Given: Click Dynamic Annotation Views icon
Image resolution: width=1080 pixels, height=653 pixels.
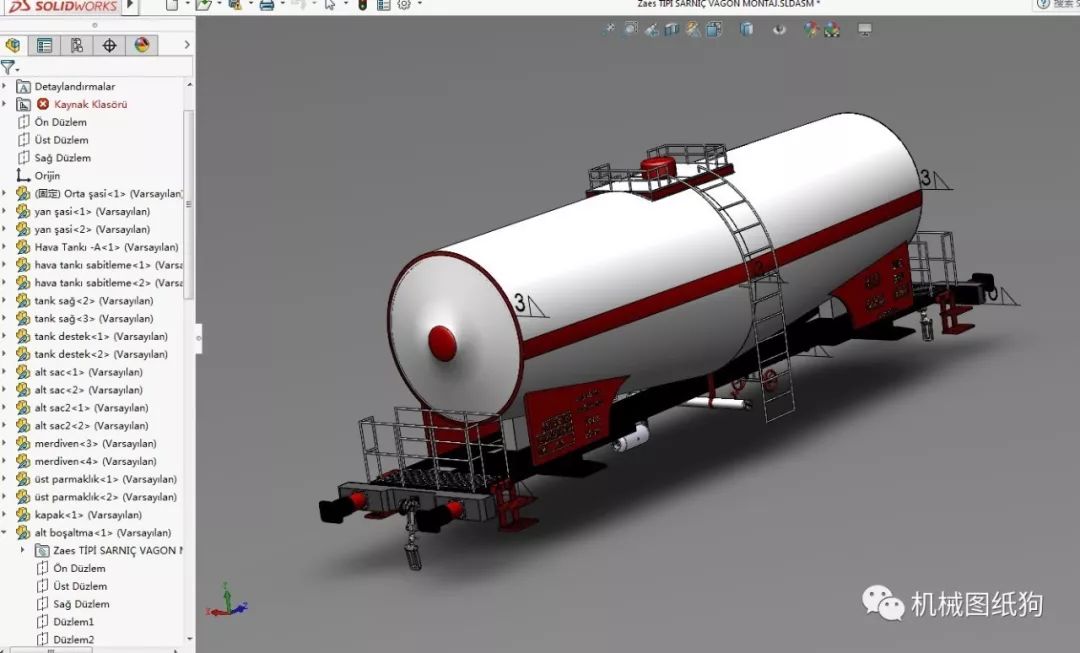Looking at the screenshot, I should click(x=693, y=29).
